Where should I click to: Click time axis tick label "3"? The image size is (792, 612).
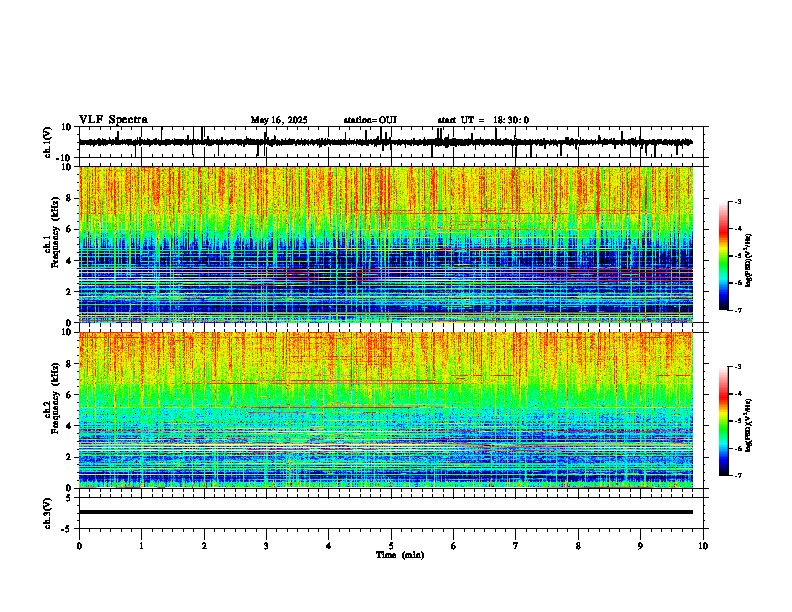tap(266, 546)
